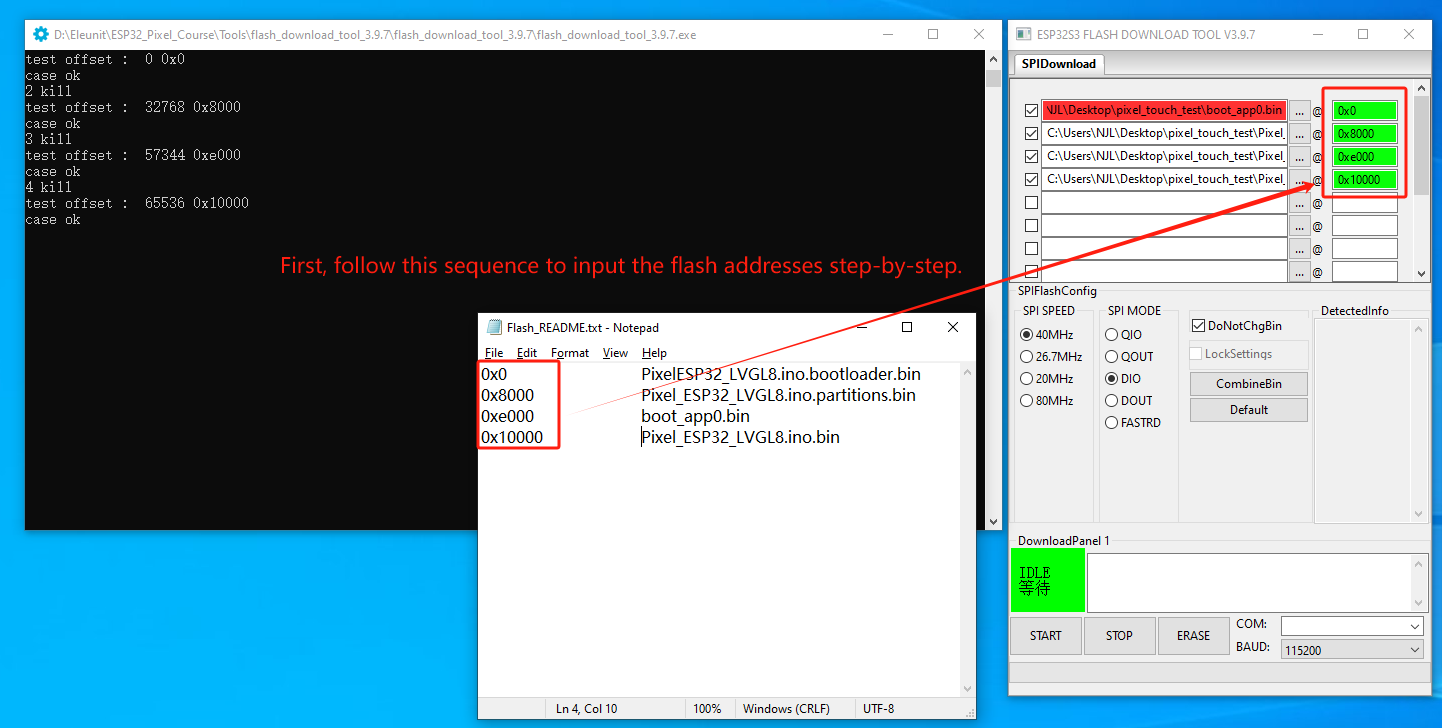Screen dimensions: 1442x728
Task: Click 'test offset : 65536 0x10000' console line
Action: pyautogui.click(x=137, y=203)
